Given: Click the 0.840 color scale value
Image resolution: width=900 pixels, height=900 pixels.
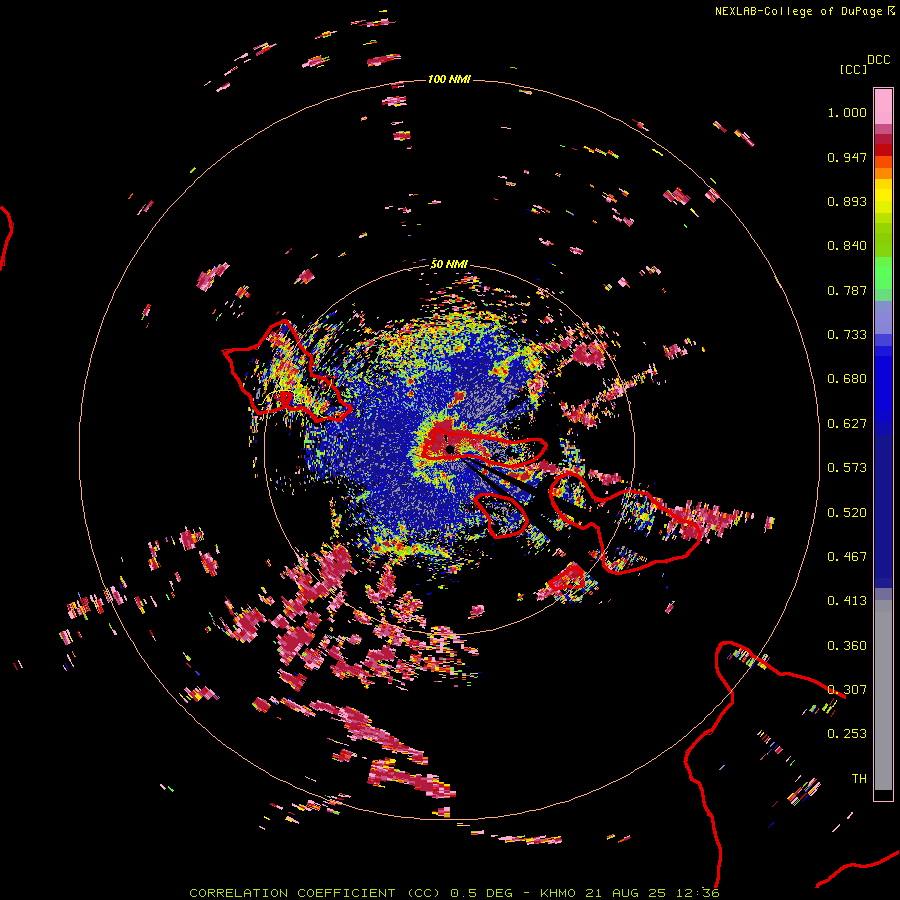Looking at the screenshot, I should [x=847, y=246].
